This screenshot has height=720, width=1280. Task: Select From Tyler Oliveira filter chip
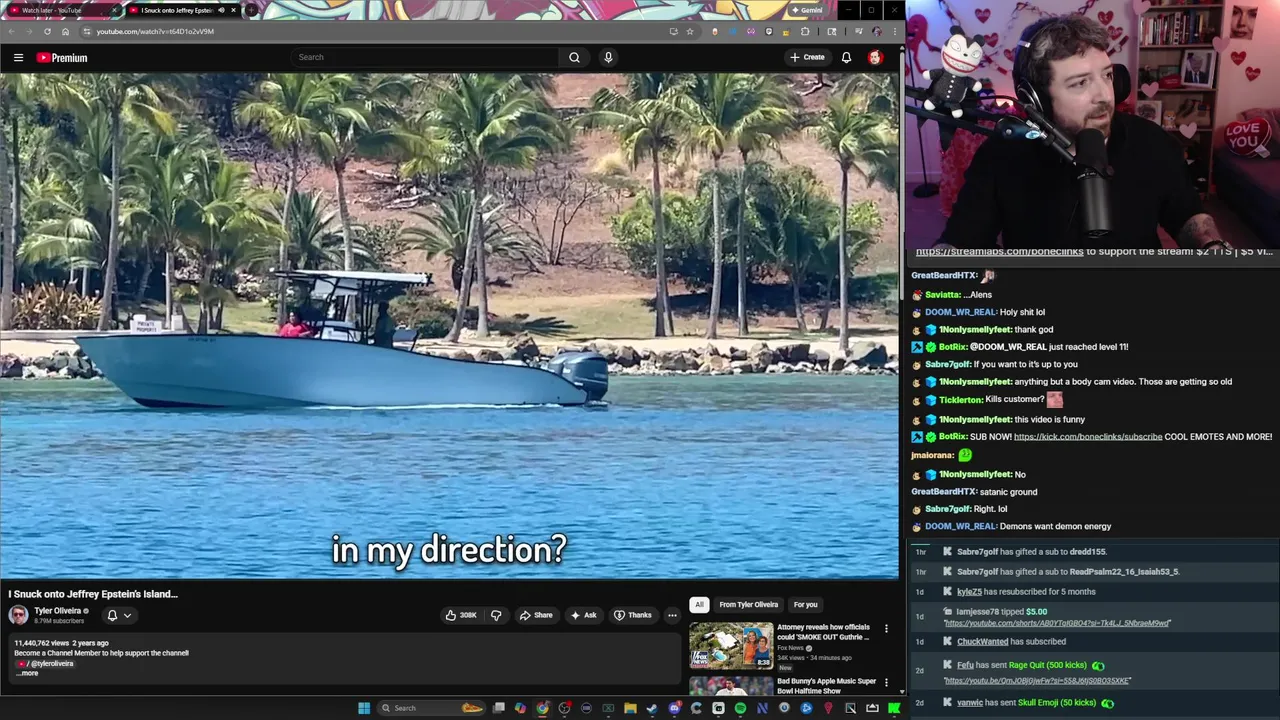748,604
